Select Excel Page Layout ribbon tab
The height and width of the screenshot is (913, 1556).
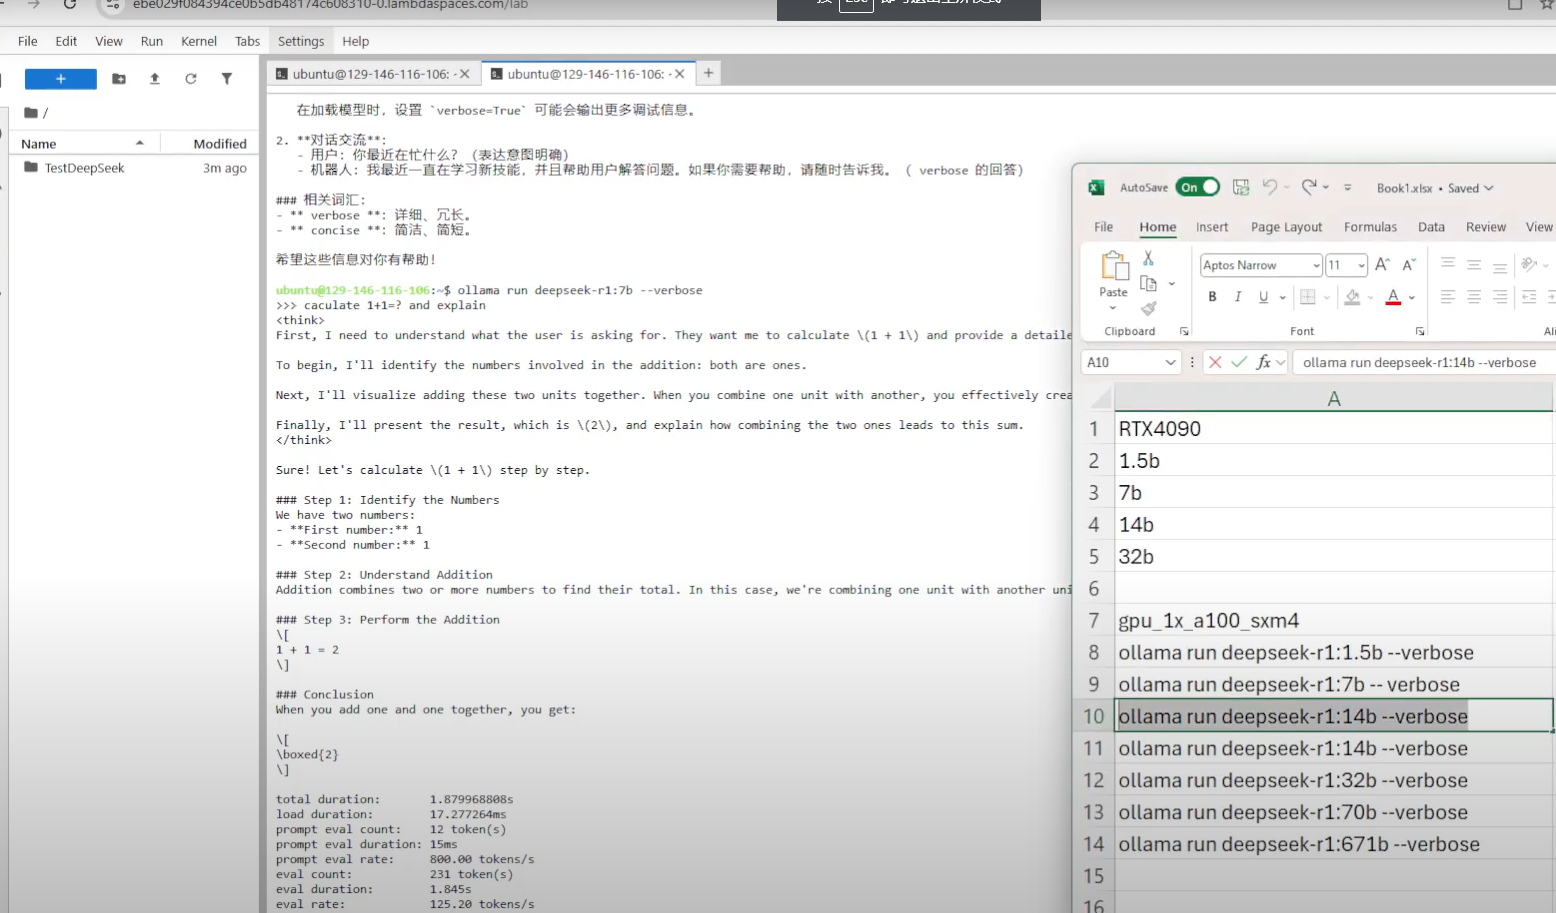[1286, 227]
